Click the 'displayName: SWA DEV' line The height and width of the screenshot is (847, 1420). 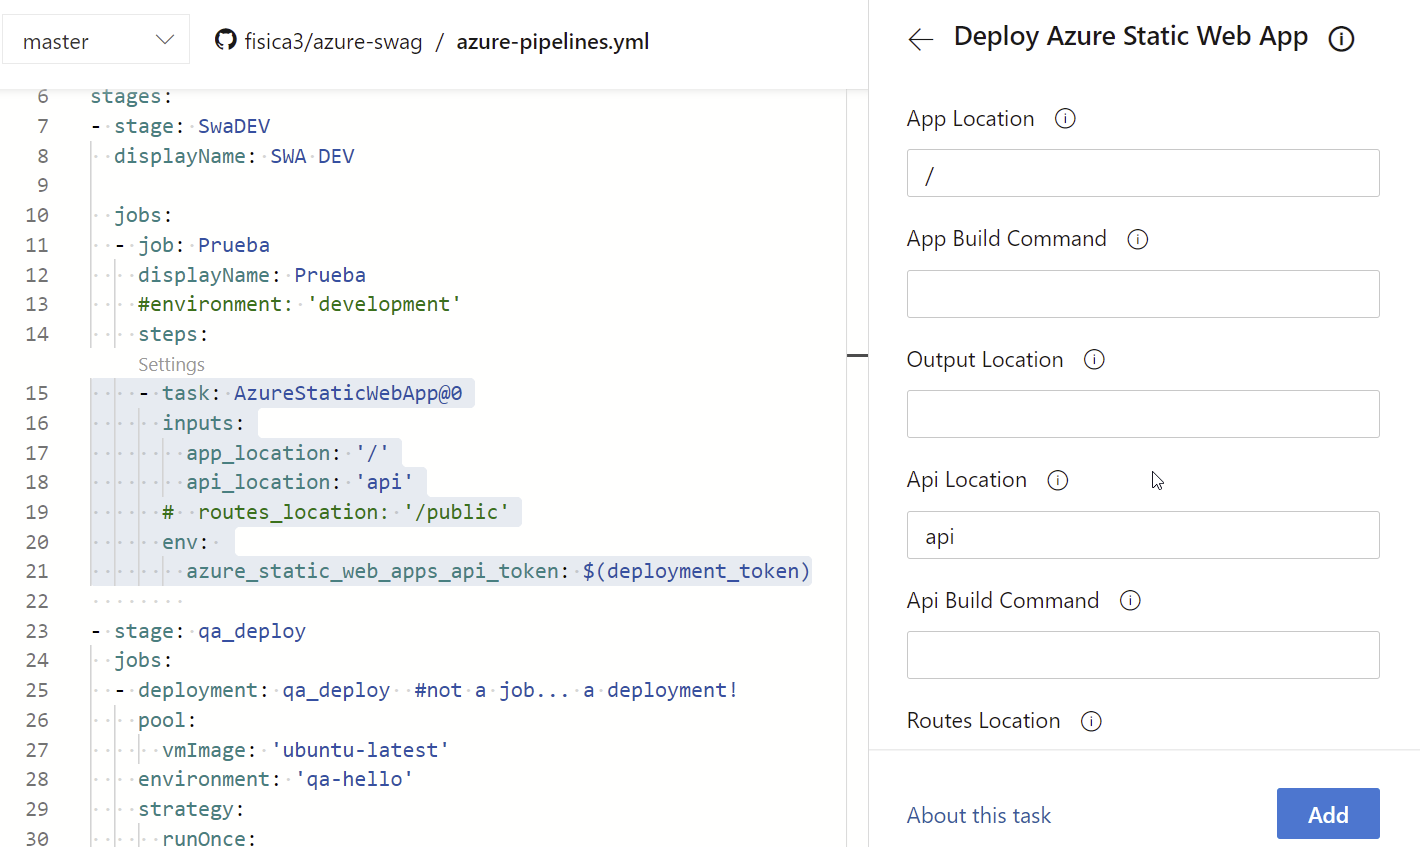coord(234,156)
